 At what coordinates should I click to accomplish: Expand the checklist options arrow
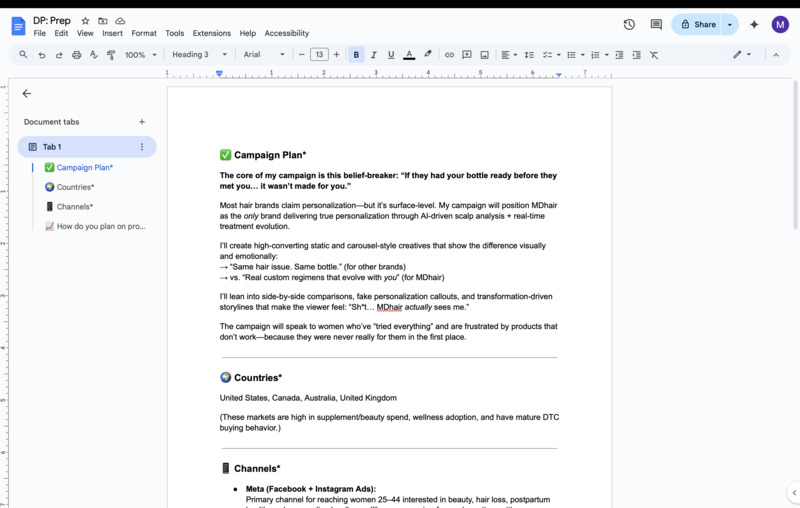tap(559, 55)
